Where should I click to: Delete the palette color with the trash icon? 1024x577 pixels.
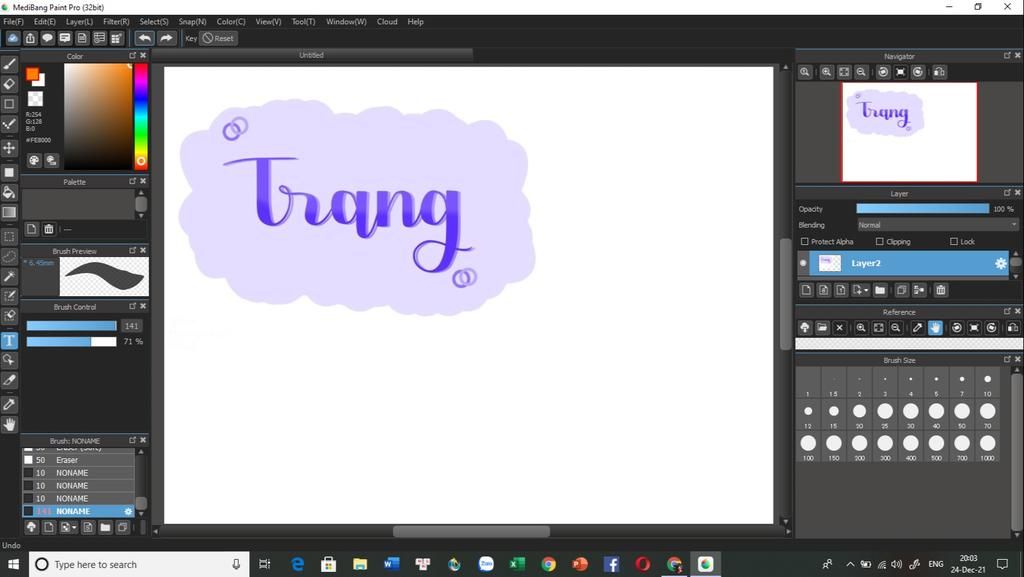(x=49, y=229)
